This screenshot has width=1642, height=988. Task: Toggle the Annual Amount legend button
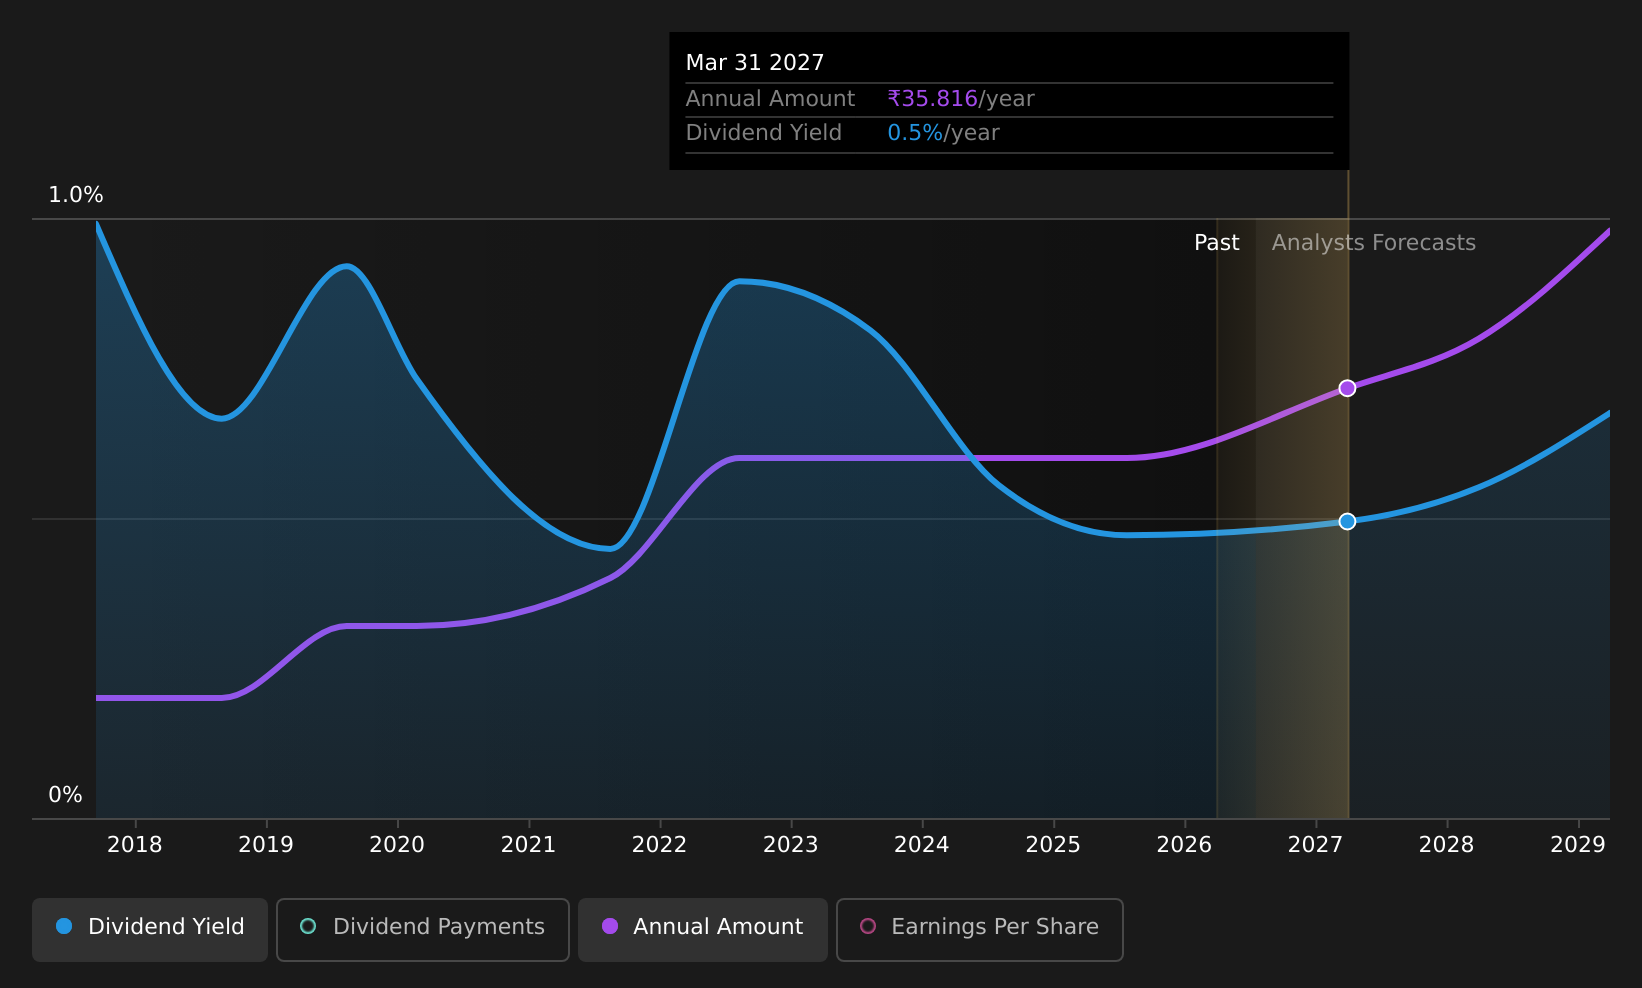(x=703, y=929)
